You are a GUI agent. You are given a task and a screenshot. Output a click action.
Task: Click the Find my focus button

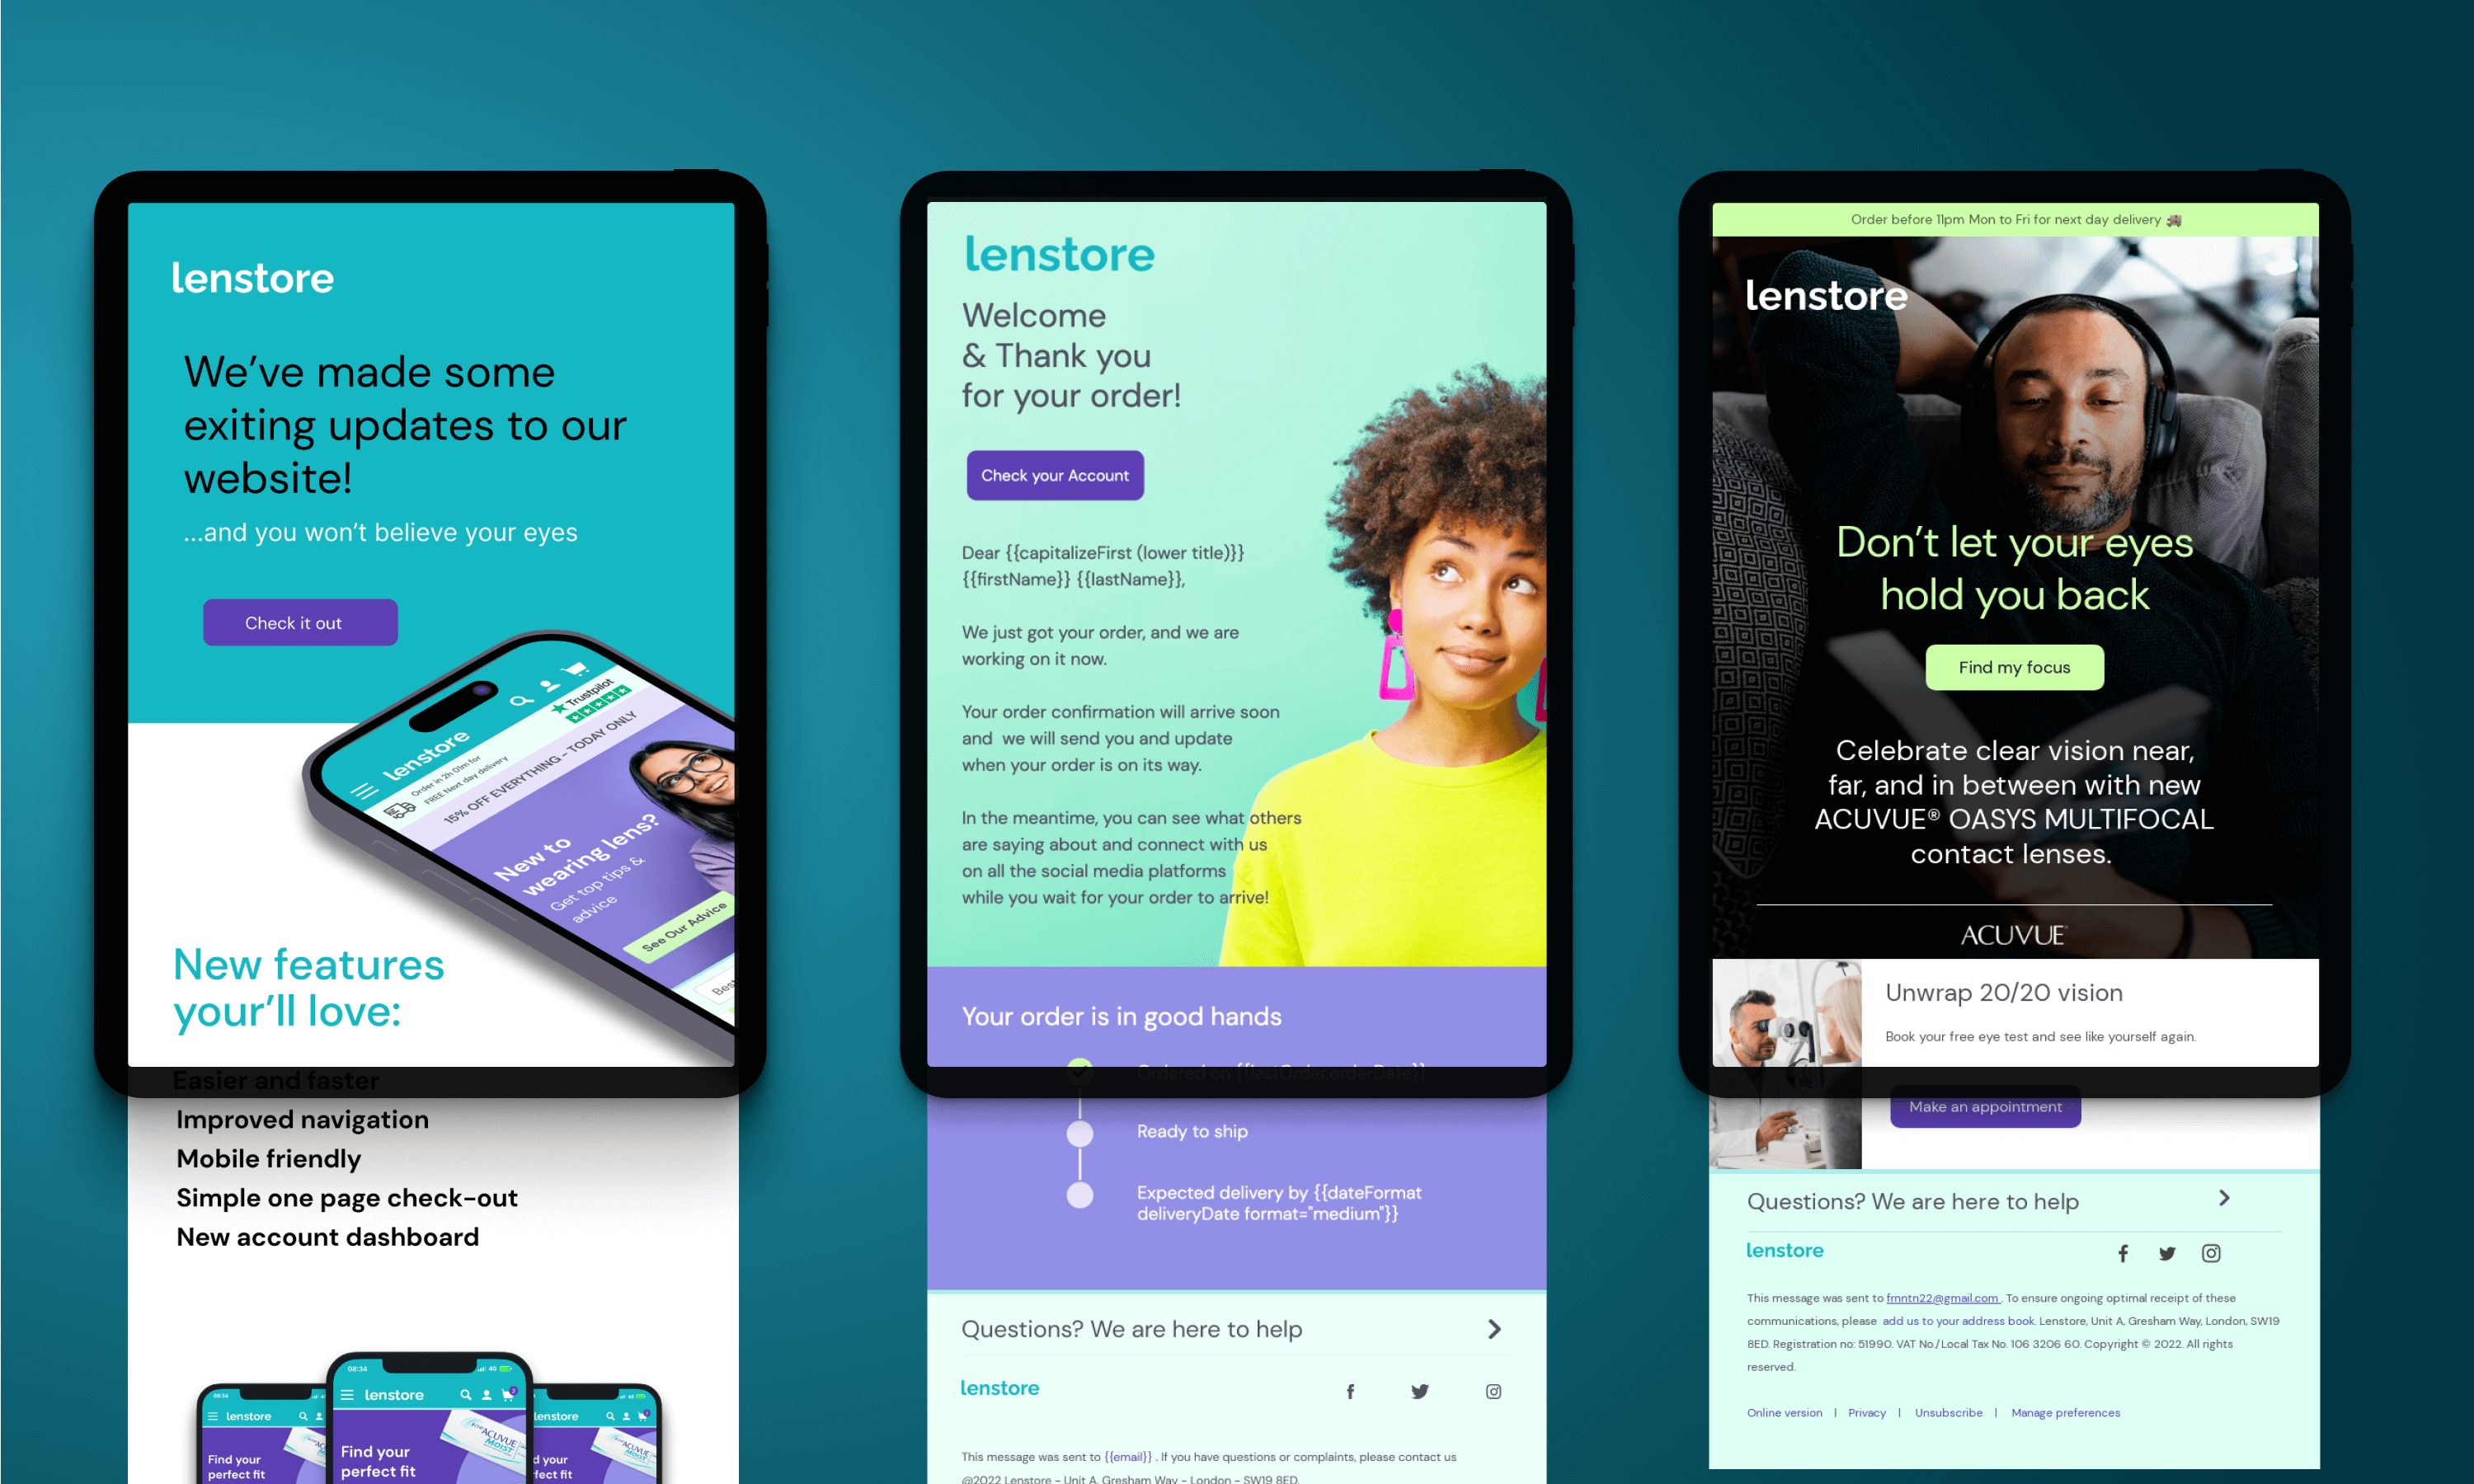coord(2009,666)
